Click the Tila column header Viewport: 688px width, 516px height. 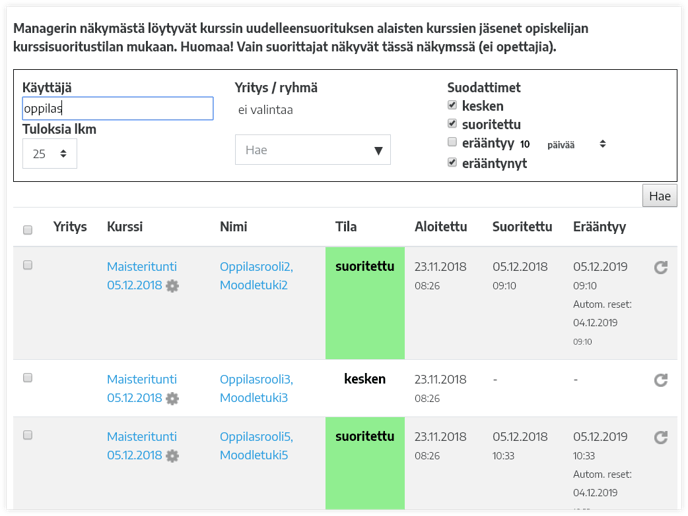pyautogui.click(x=346, y=227)
